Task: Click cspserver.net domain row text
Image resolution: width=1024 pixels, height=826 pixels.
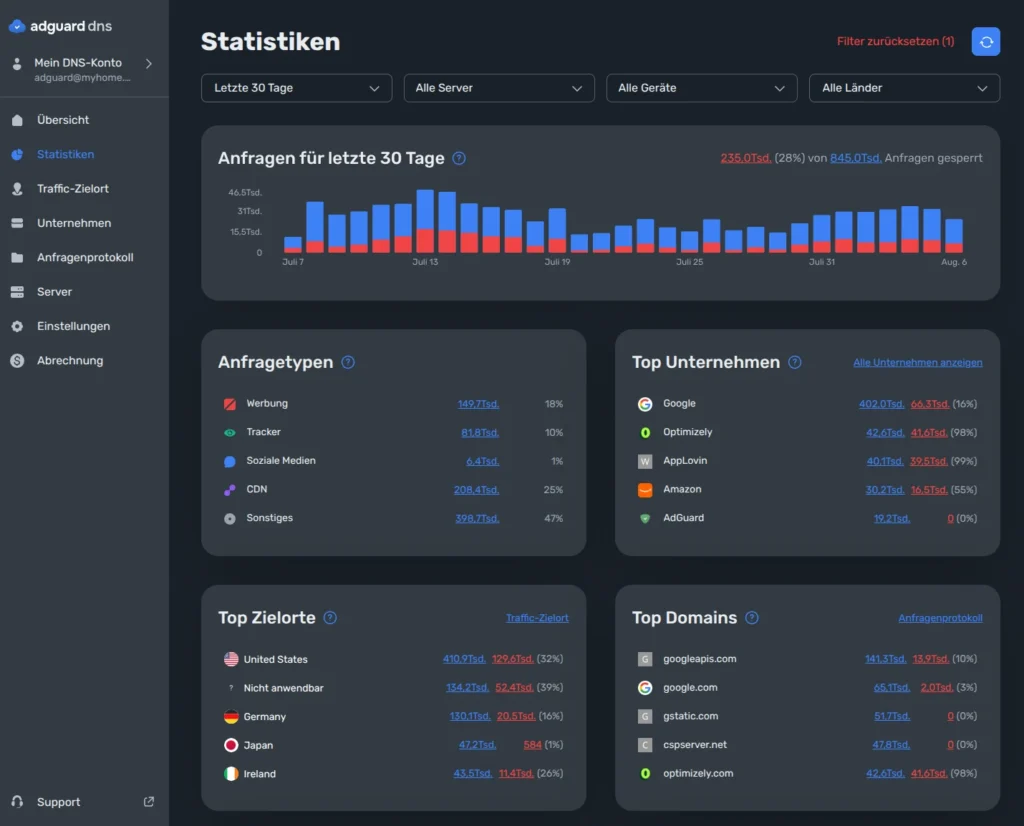Action: (x=695, y=745)
